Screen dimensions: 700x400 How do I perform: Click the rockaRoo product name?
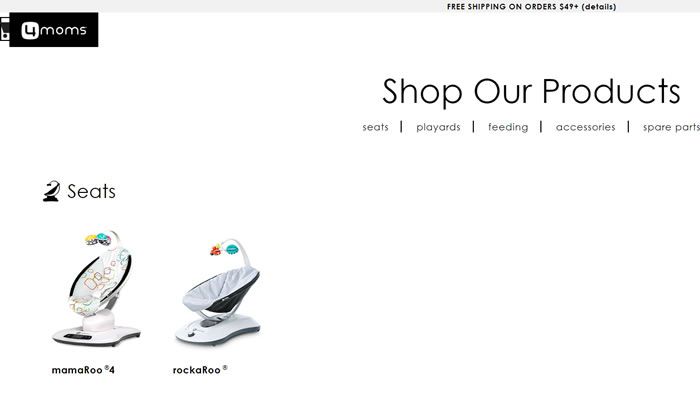200,370
